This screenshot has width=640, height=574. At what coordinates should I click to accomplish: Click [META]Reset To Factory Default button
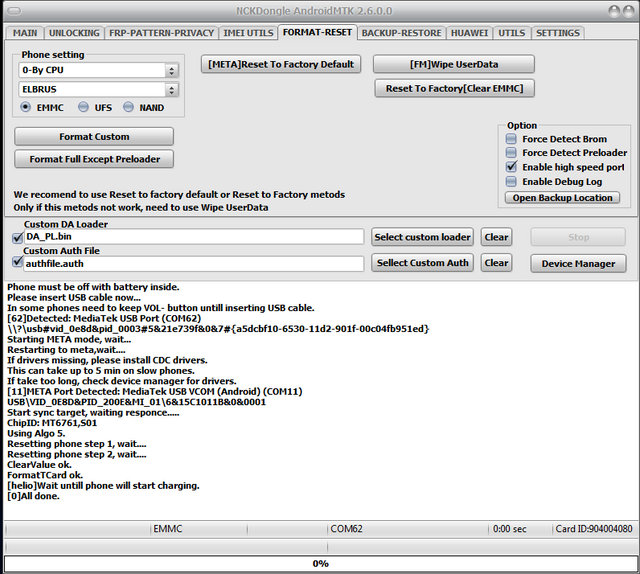click(x=281, y=65)
